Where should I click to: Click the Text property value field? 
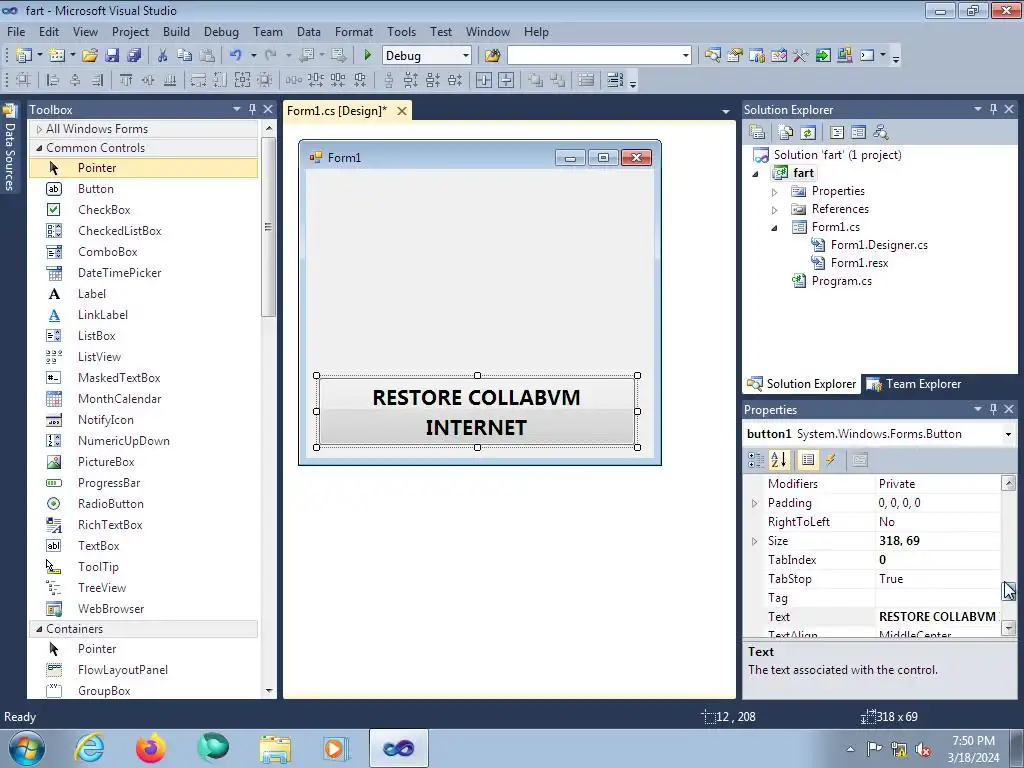(937, 616)
